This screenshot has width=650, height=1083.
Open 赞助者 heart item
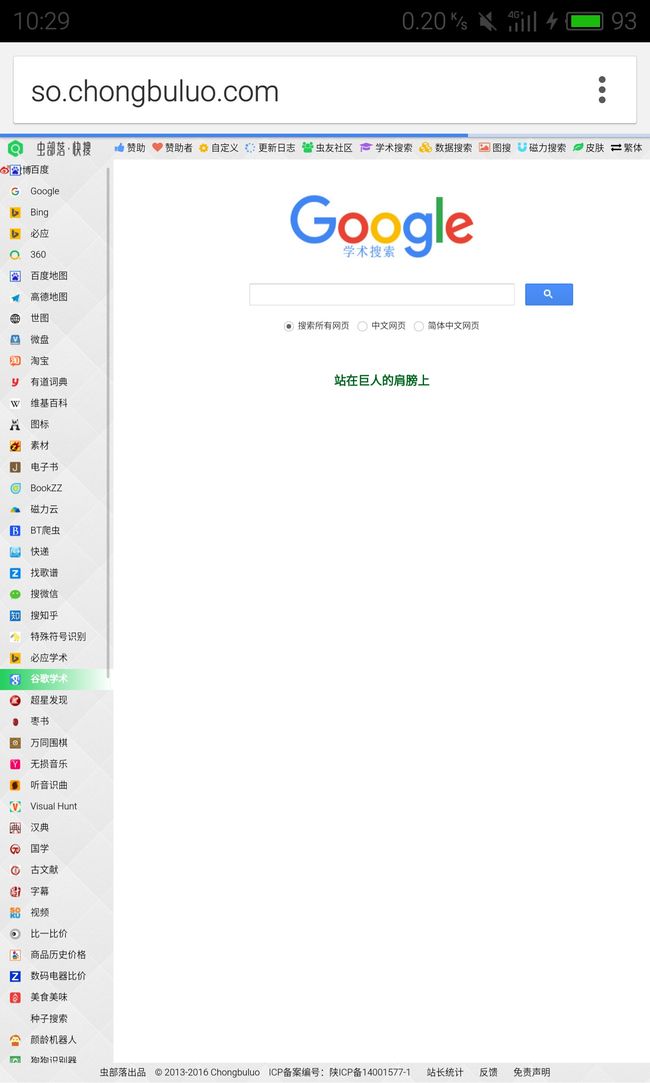(x=172, y=148)
